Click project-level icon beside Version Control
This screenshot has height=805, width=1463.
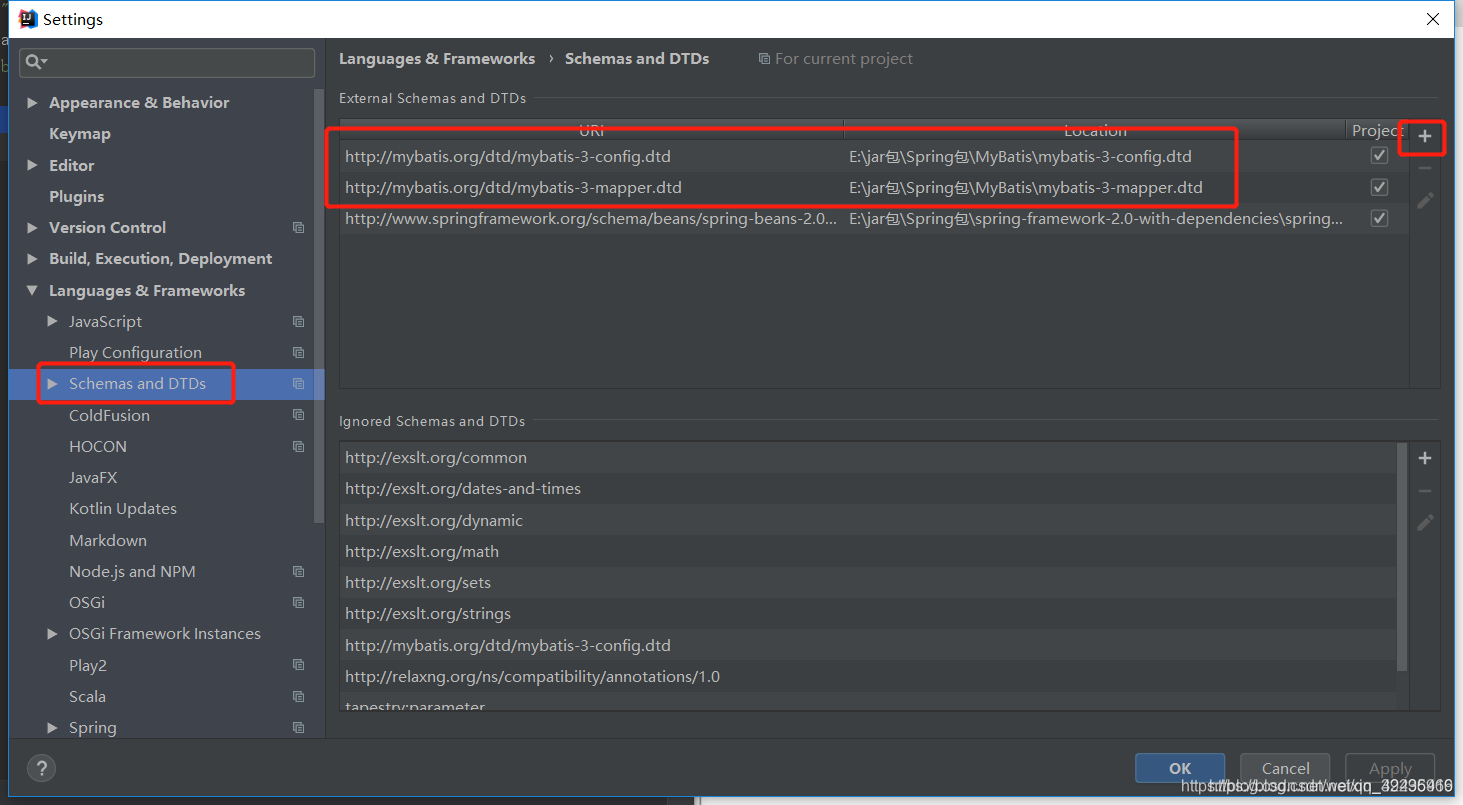coord(298,228)
